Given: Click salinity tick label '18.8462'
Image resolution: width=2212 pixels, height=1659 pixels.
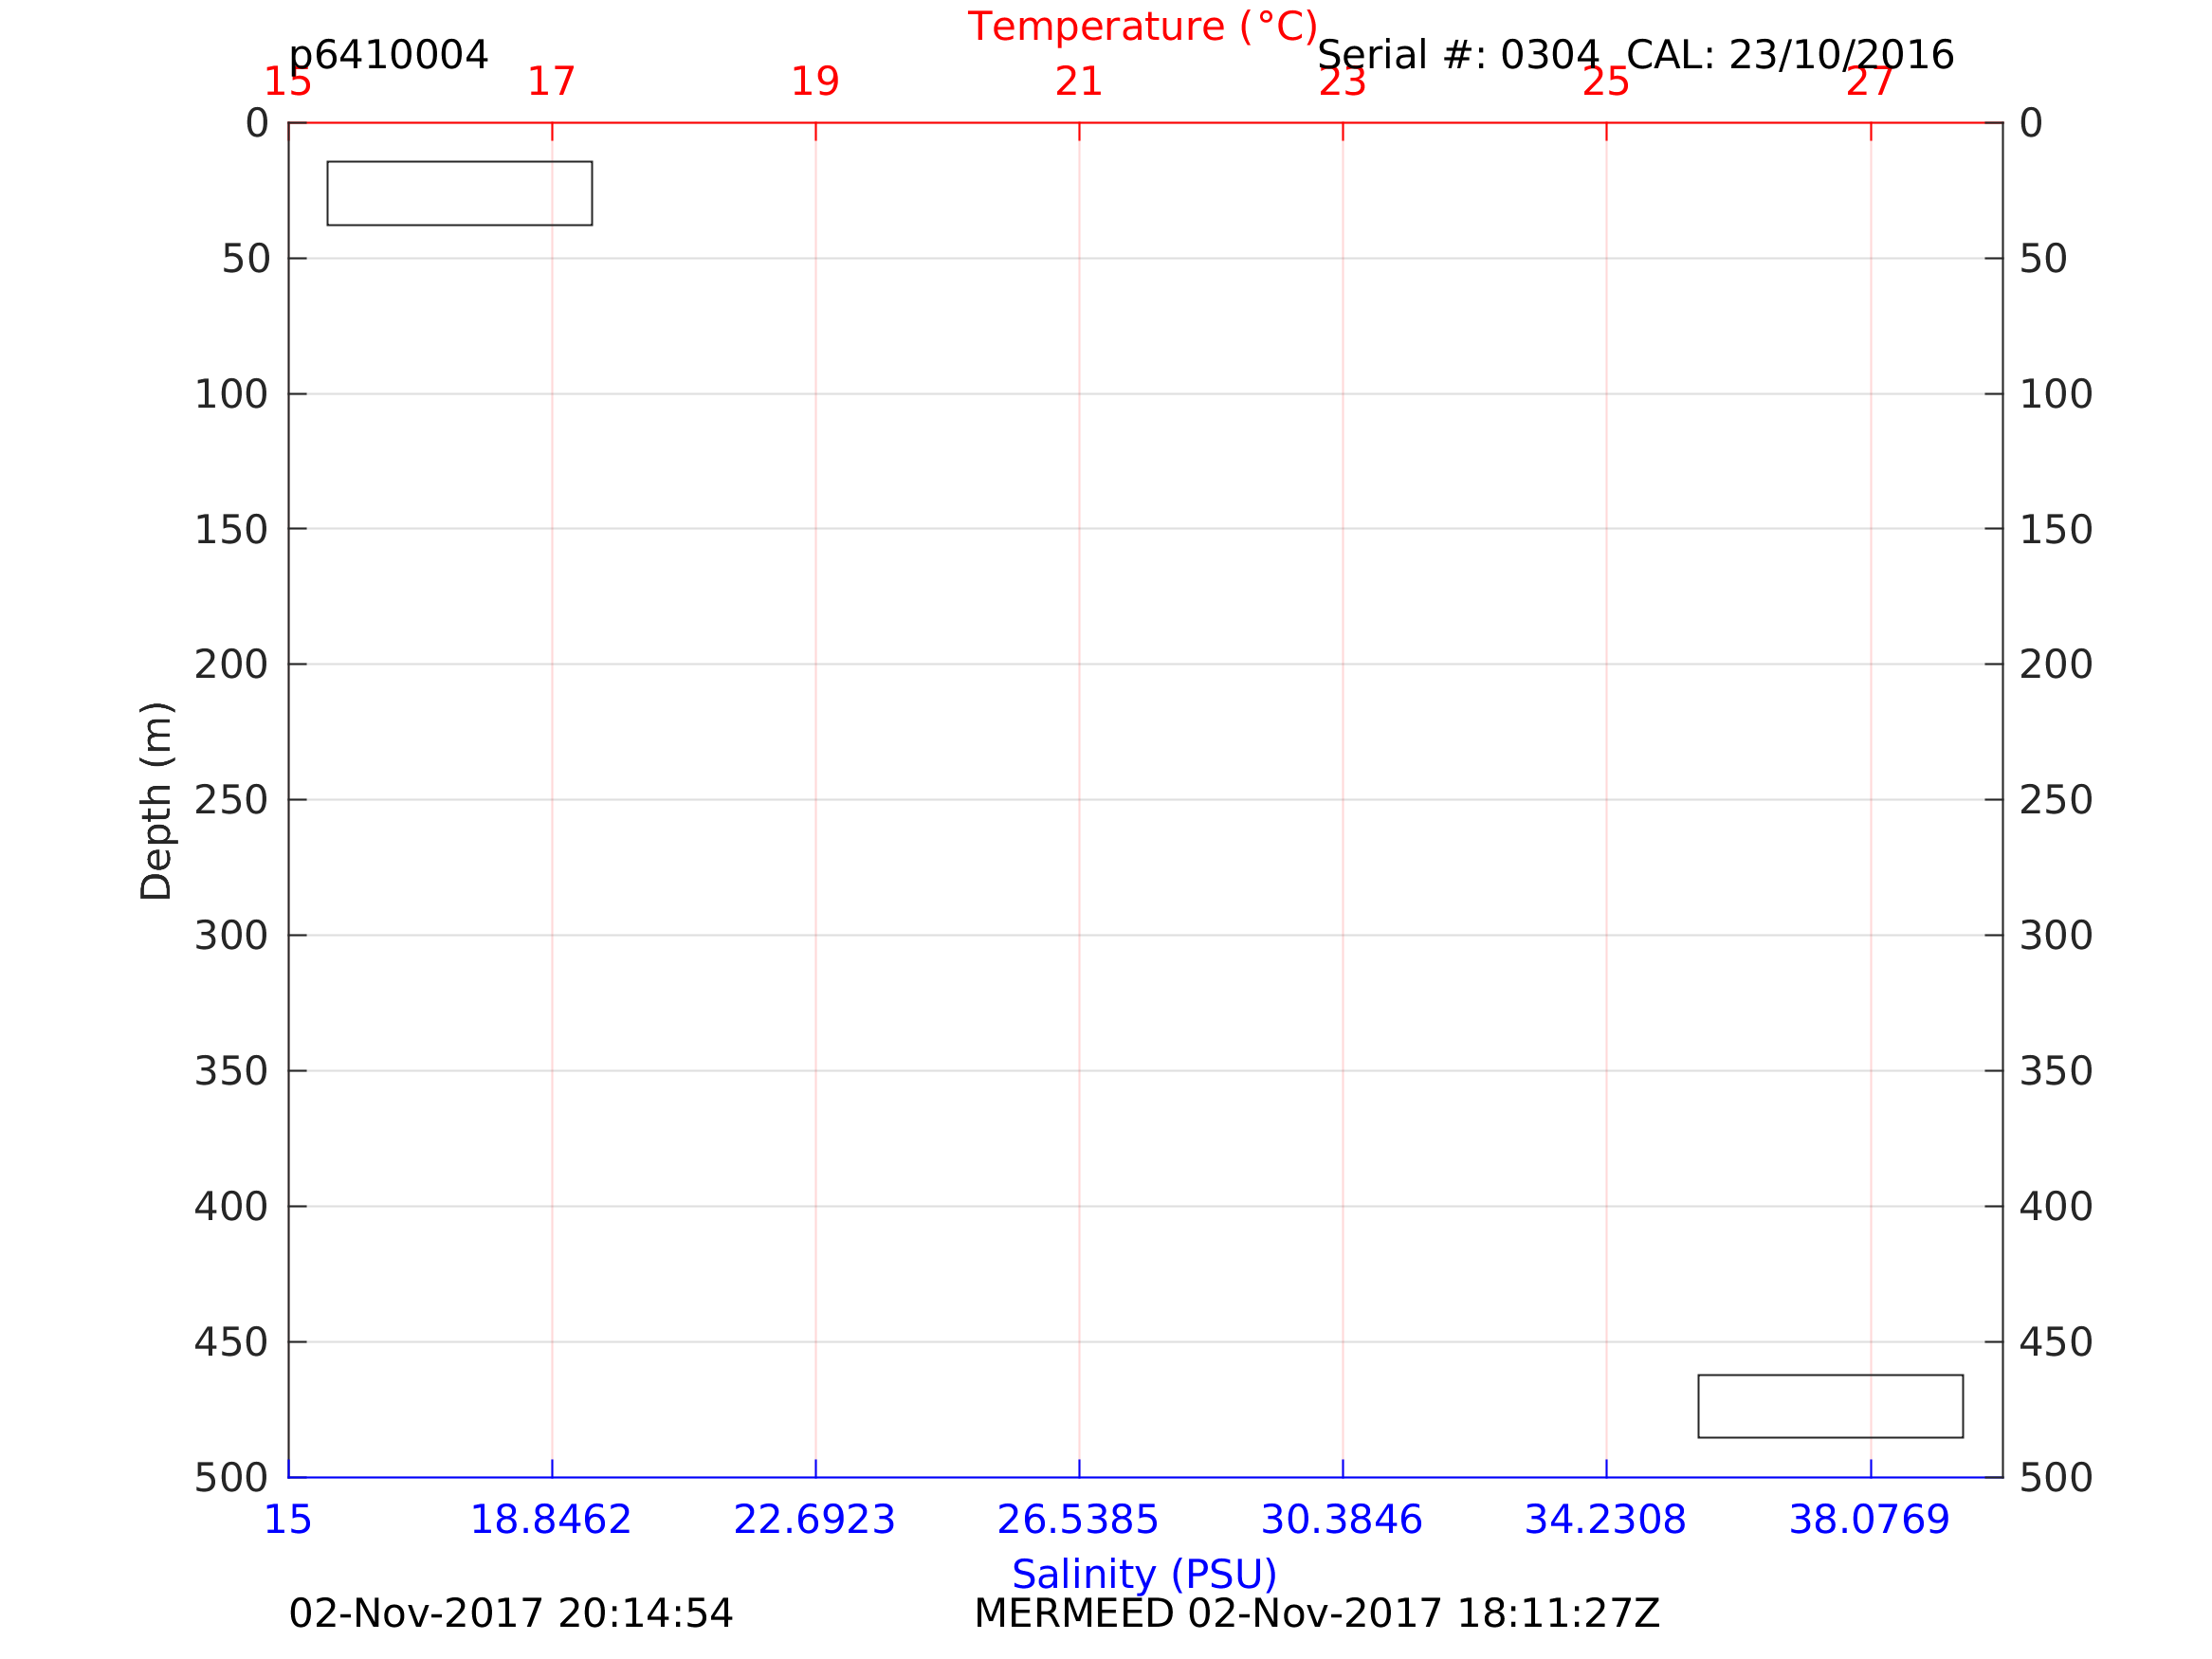Looking at the screenshot, I should 551,1520.
